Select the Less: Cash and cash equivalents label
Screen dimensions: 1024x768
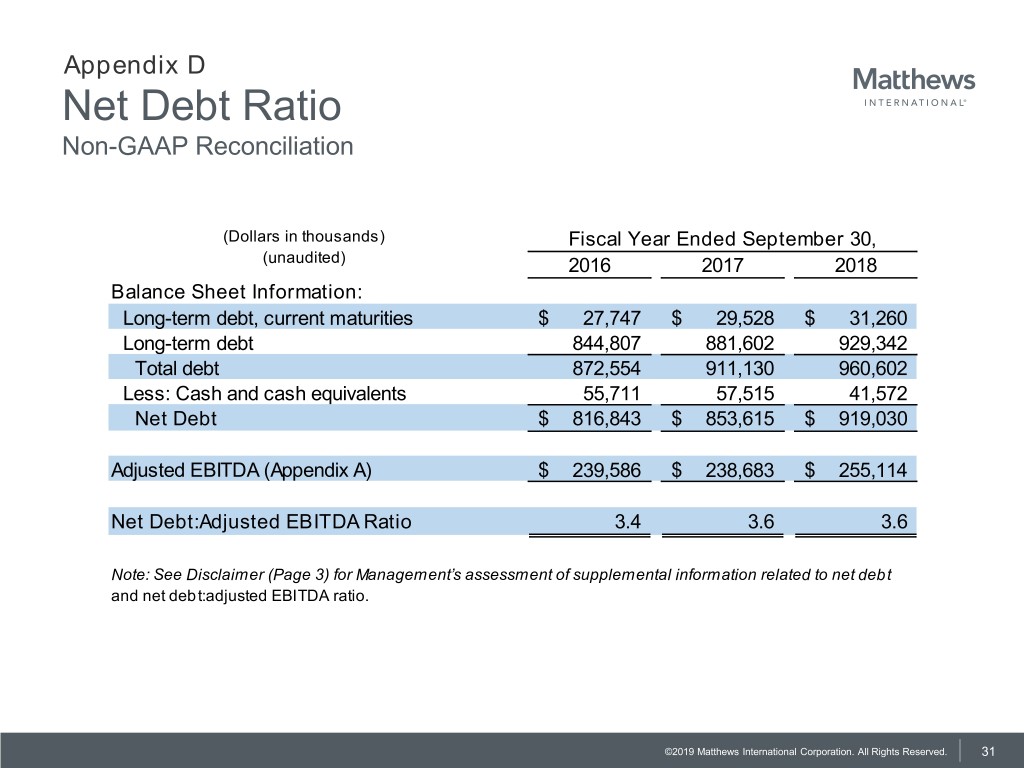click(x=264, y=393)
